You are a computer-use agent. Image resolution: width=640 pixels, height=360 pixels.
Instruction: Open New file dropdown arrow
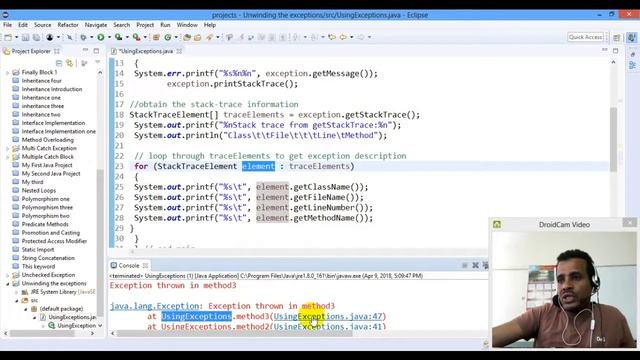[x=16, y=37]
